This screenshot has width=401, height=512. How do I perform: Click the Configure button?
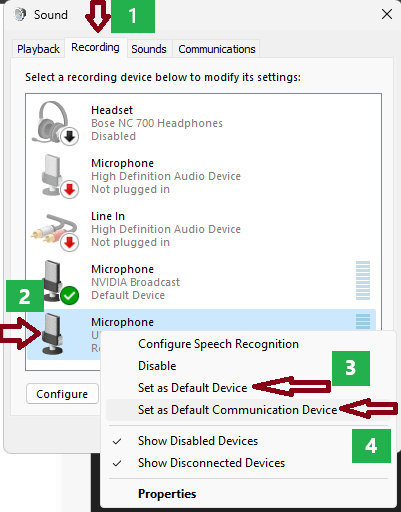[62, 394]
